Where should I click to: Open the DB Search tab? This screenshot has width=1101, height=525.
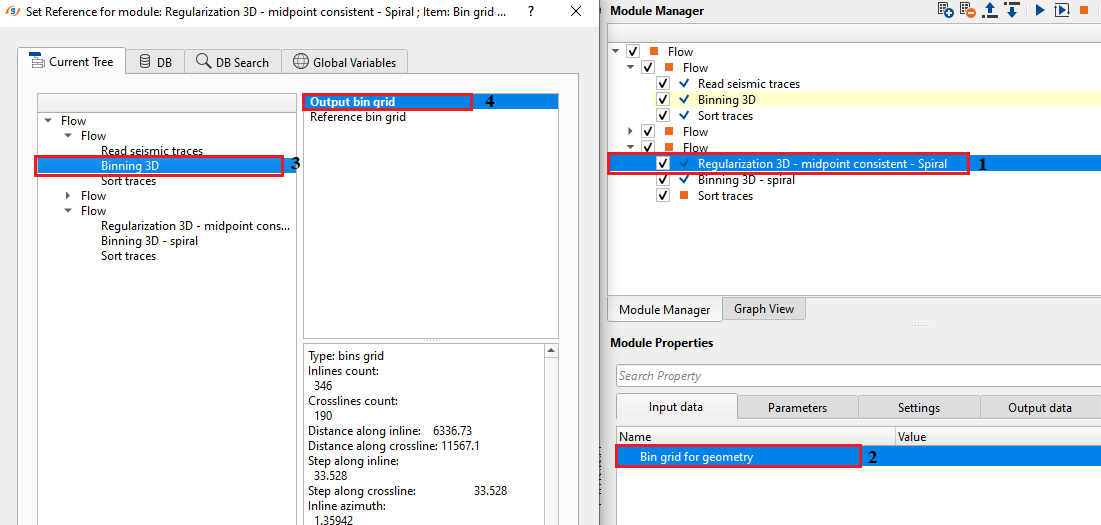[232, 62]
